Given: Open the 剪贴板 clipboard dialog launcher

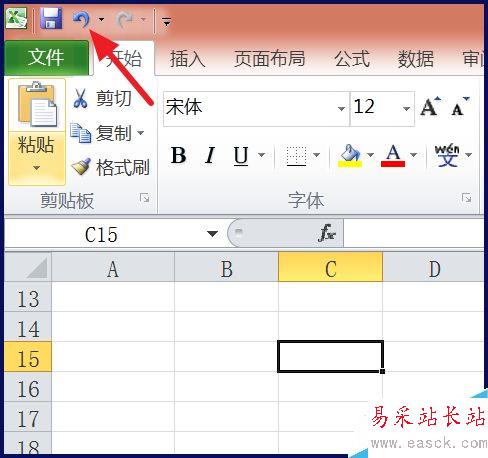Looking at the screenshot, I should pos(144,198).
